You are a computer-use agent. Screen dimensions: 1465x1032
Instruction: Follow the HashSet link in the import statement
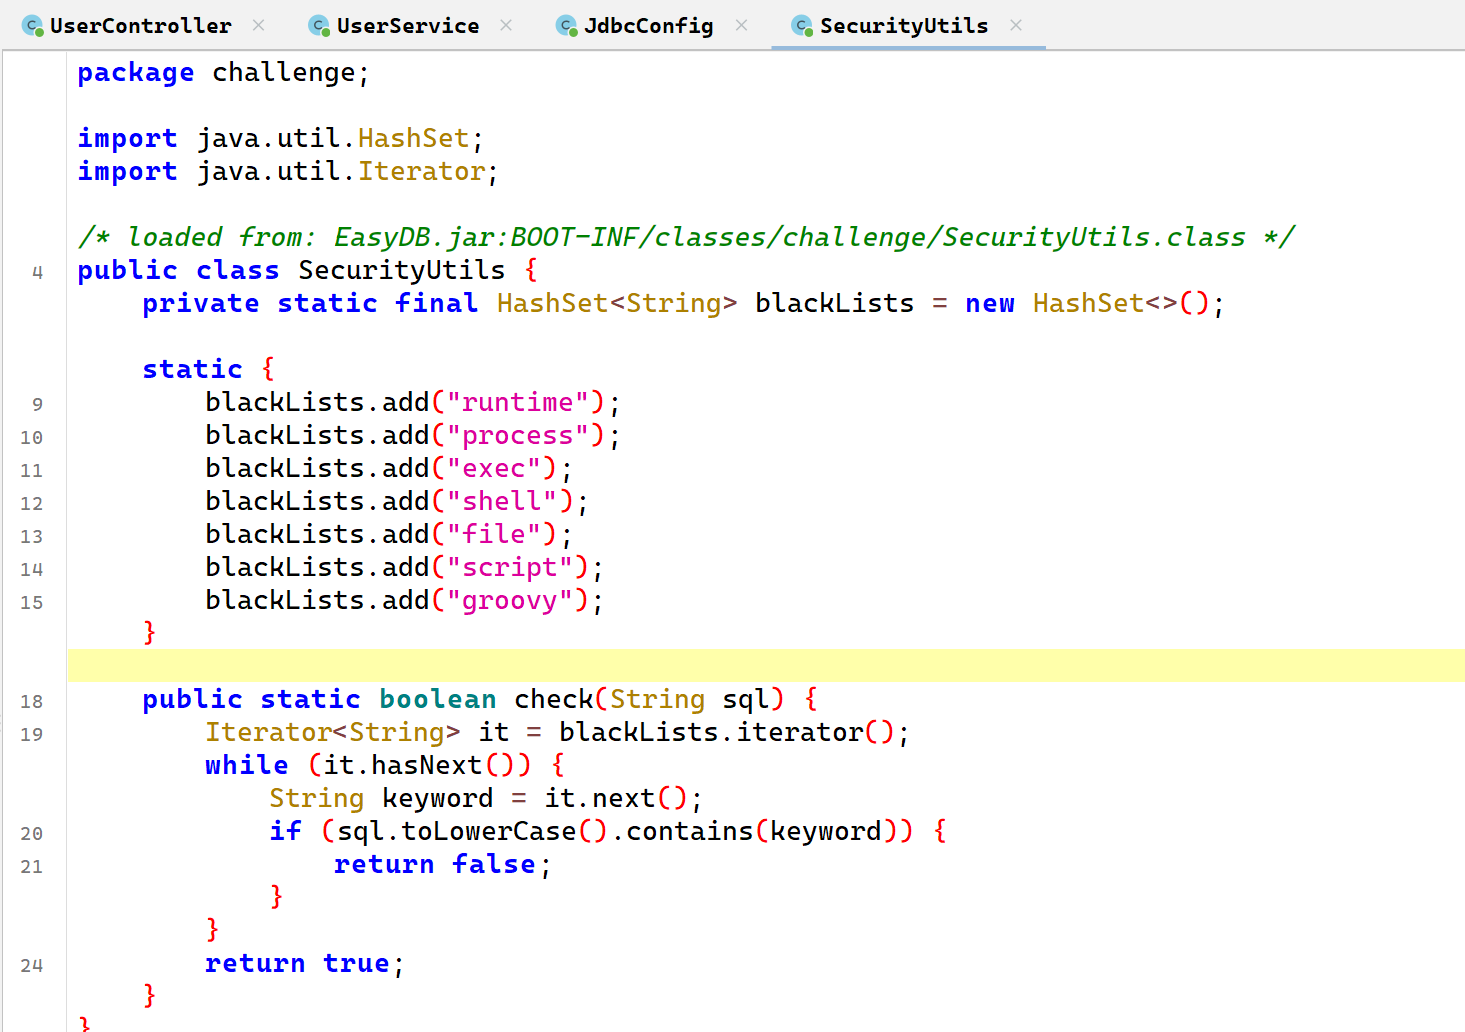click(413, 138)
